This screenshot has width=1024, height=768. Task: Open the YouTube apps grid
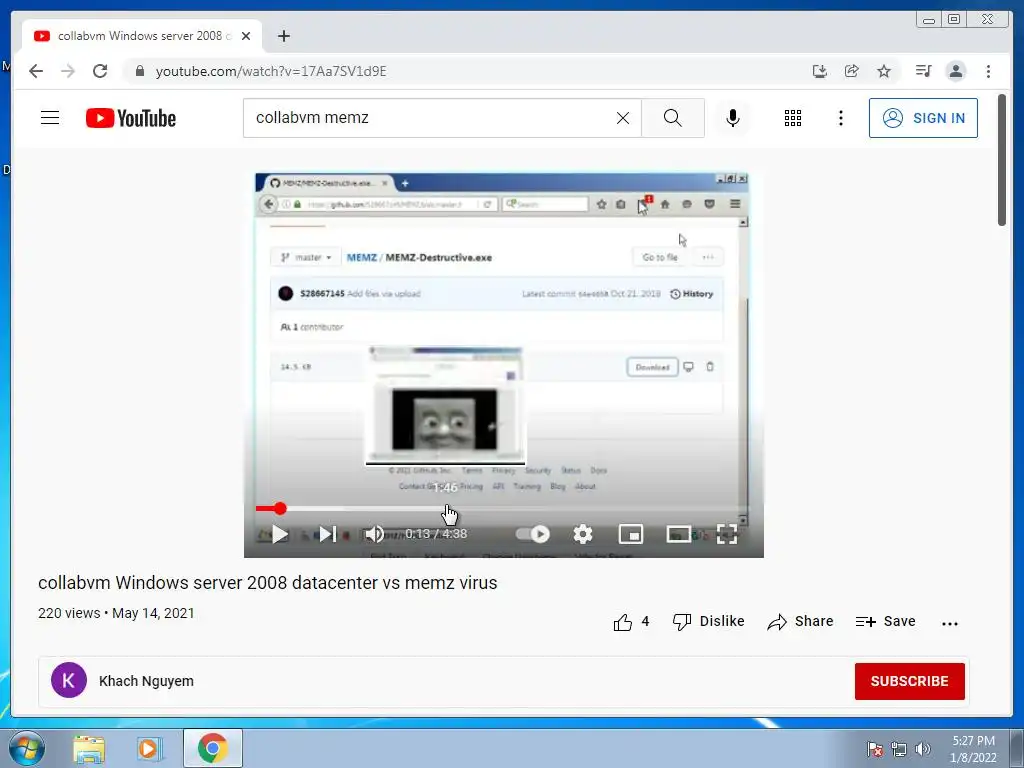pos(793,118)
